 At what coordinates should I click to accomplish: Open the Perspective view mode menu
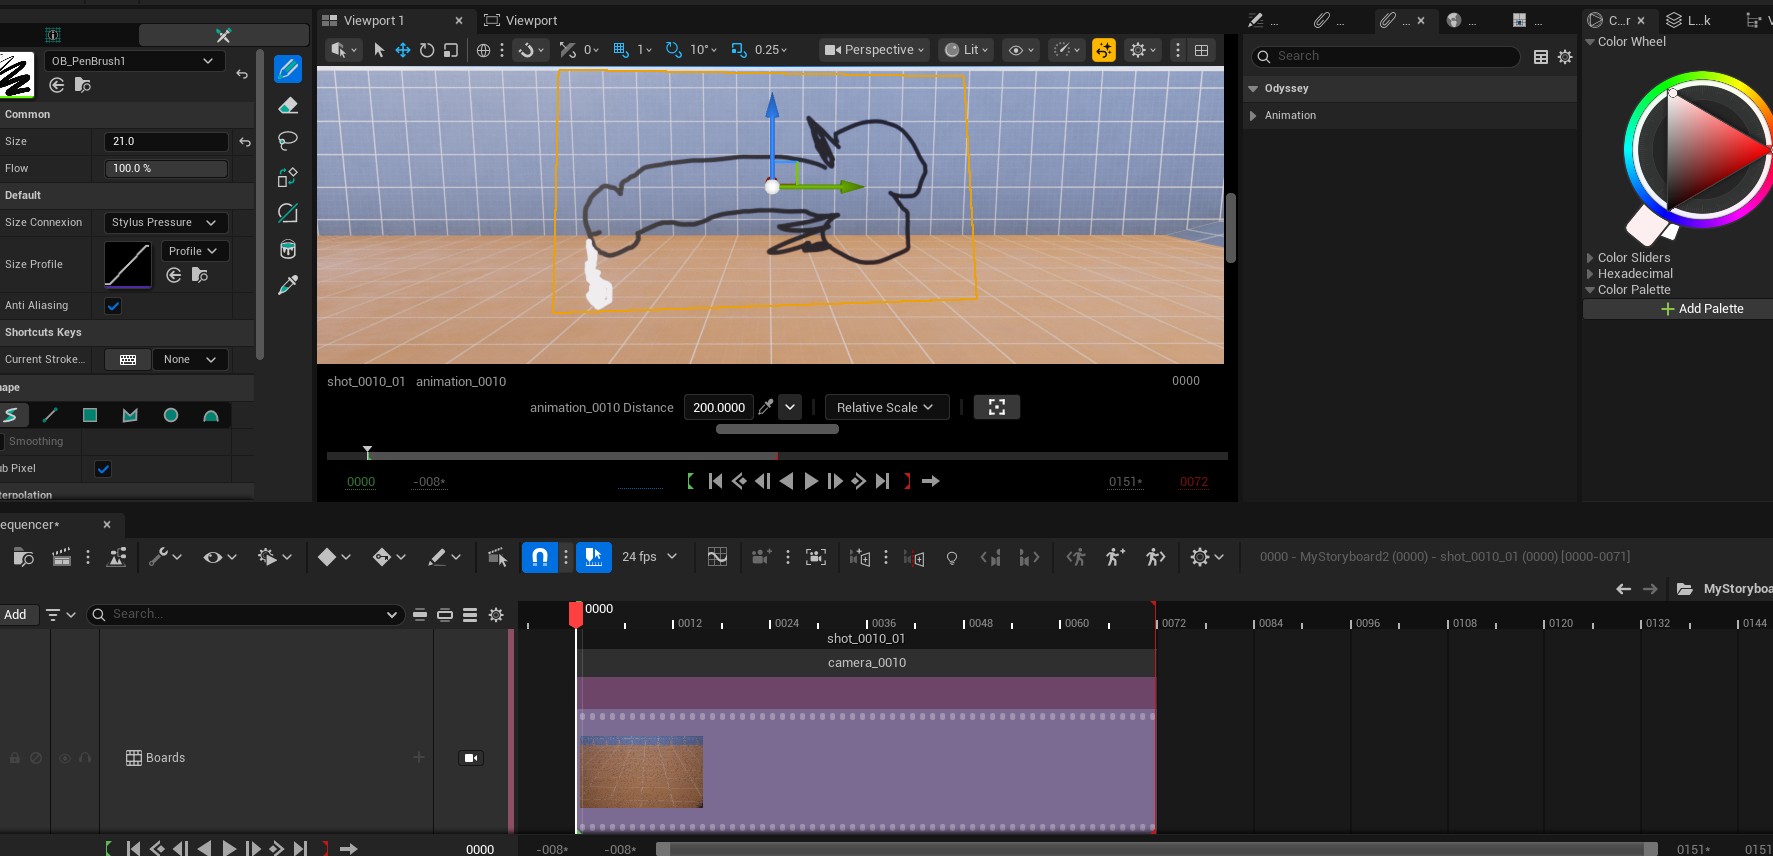click(874, 50)
